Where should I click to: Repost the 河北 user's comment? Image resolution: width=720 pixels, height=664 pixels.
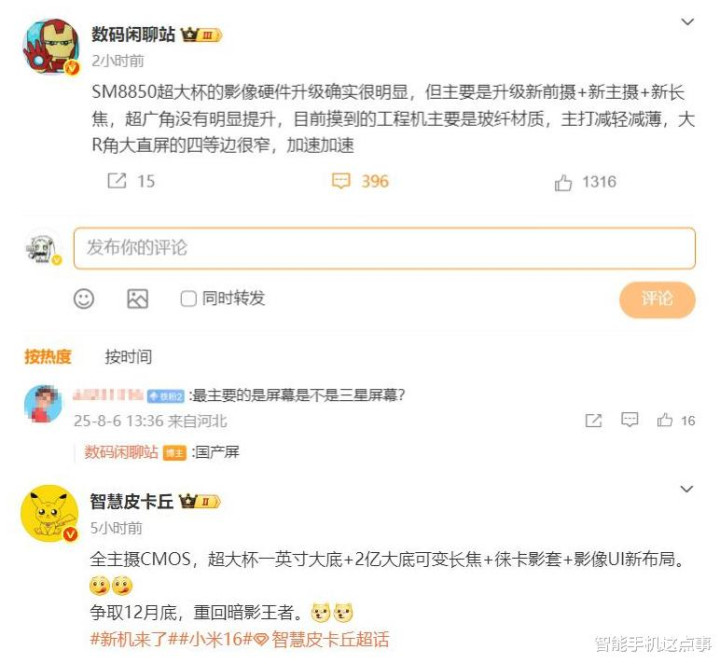(593, 420)
